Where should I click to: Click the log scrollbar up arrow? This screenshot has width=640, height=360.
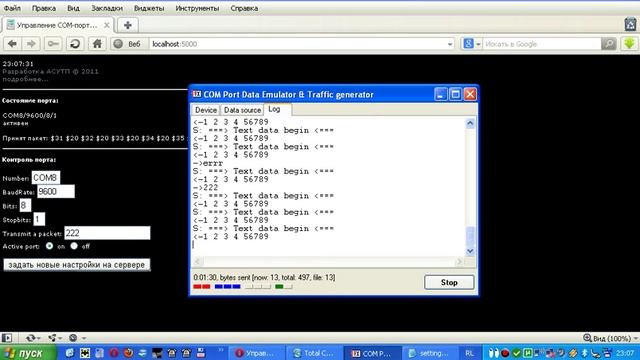click(x=470, y=123)
